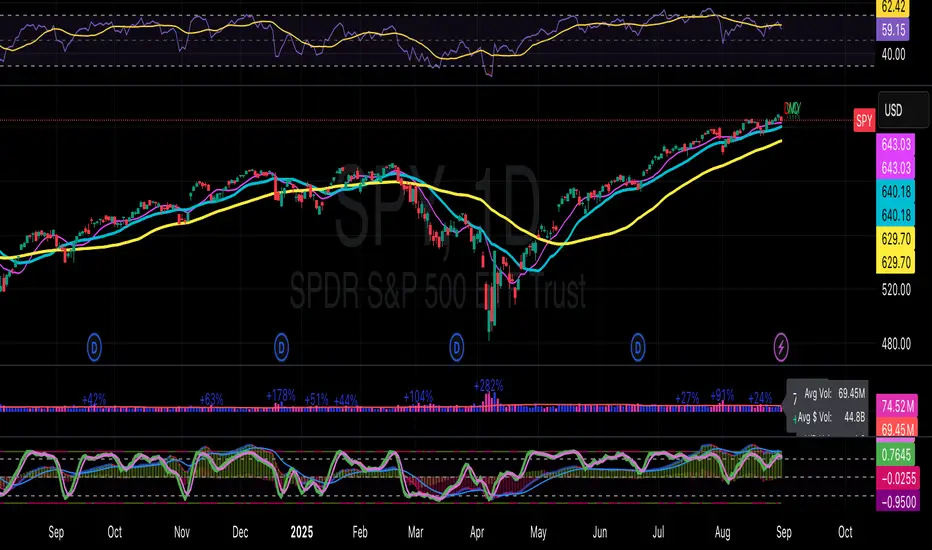Viewport: 932px width, 550px height.
Task: Click the dividend D marker below late June
Action: click(638, 347)
